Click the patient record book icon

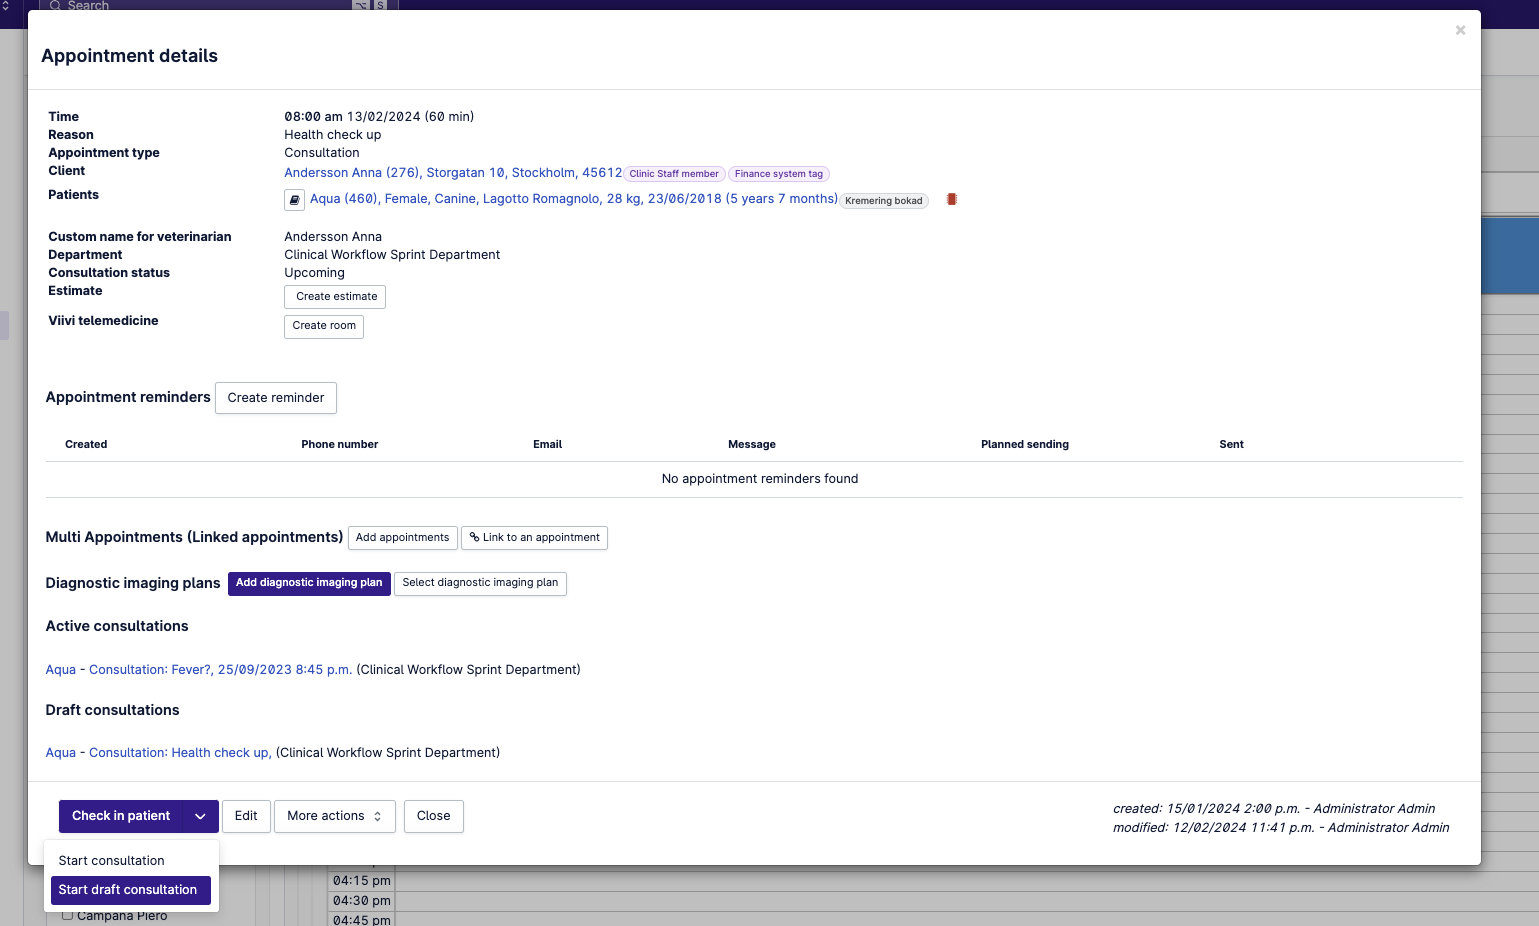tap(294, 200)
